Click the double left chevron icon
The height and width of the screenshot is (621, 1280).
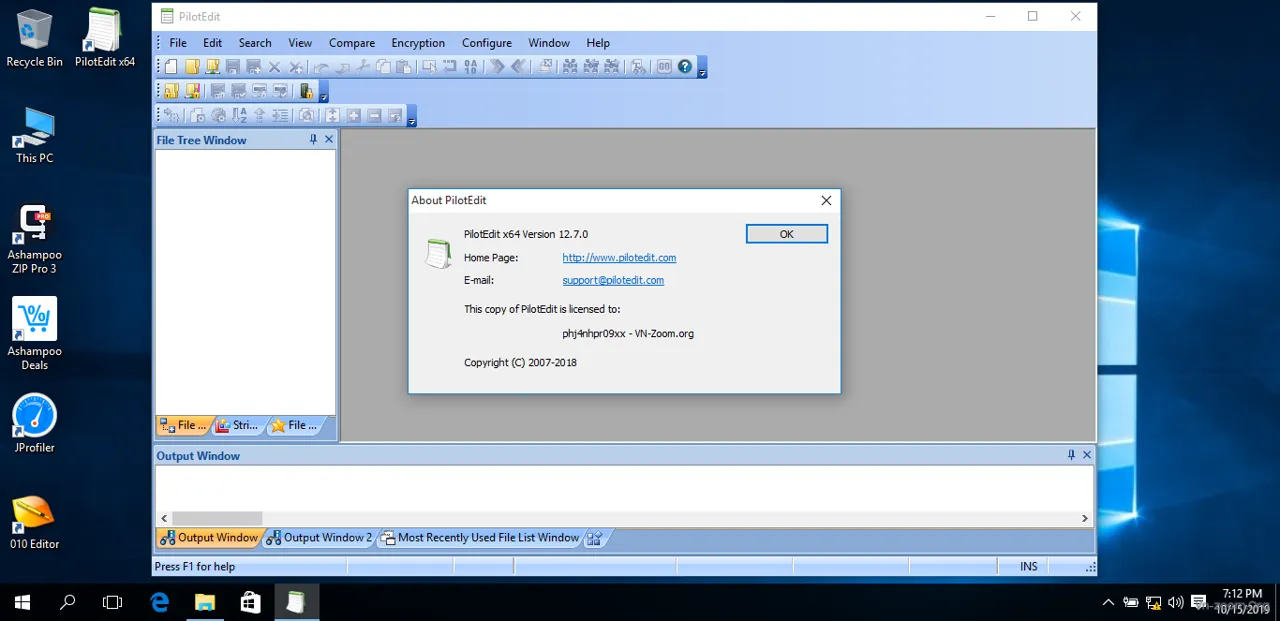point(519,67)
